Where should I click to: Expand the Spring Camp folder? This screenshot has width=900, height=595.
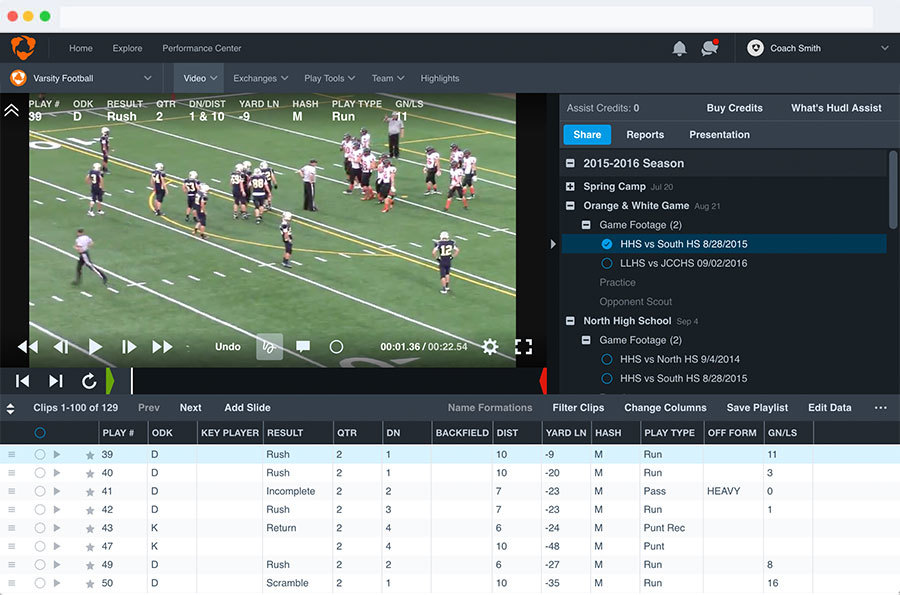pyautogui.click(x=570, y=186)
